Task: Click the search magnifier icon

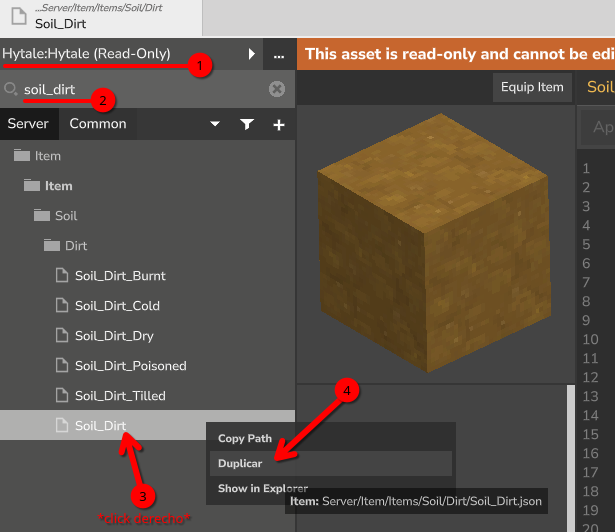Action: tap(12, 89)
